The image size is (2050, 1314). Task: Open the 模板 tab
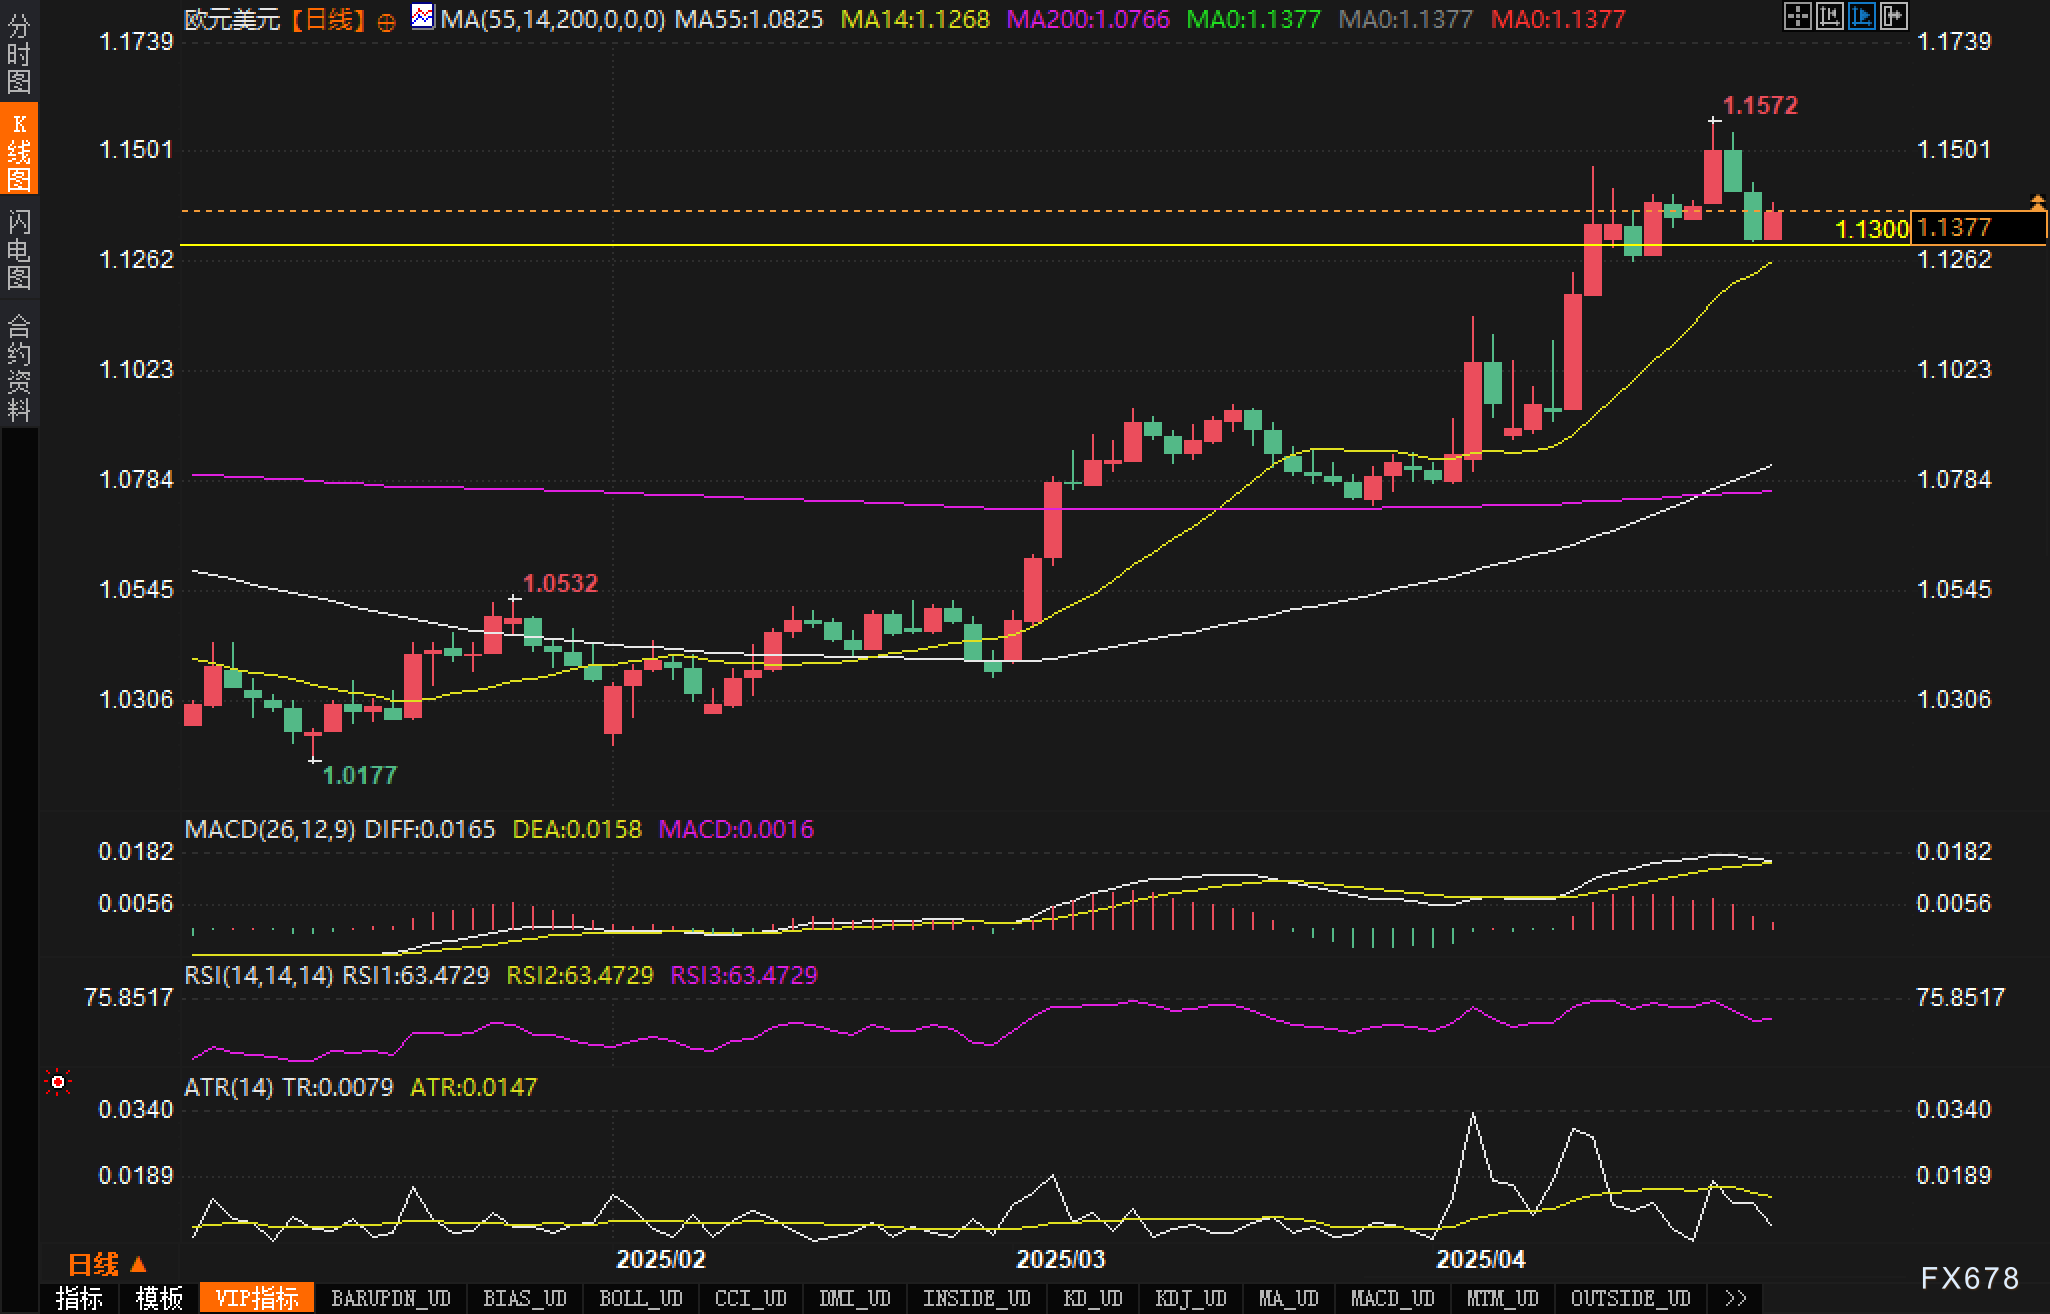(x=160, y=1298)
